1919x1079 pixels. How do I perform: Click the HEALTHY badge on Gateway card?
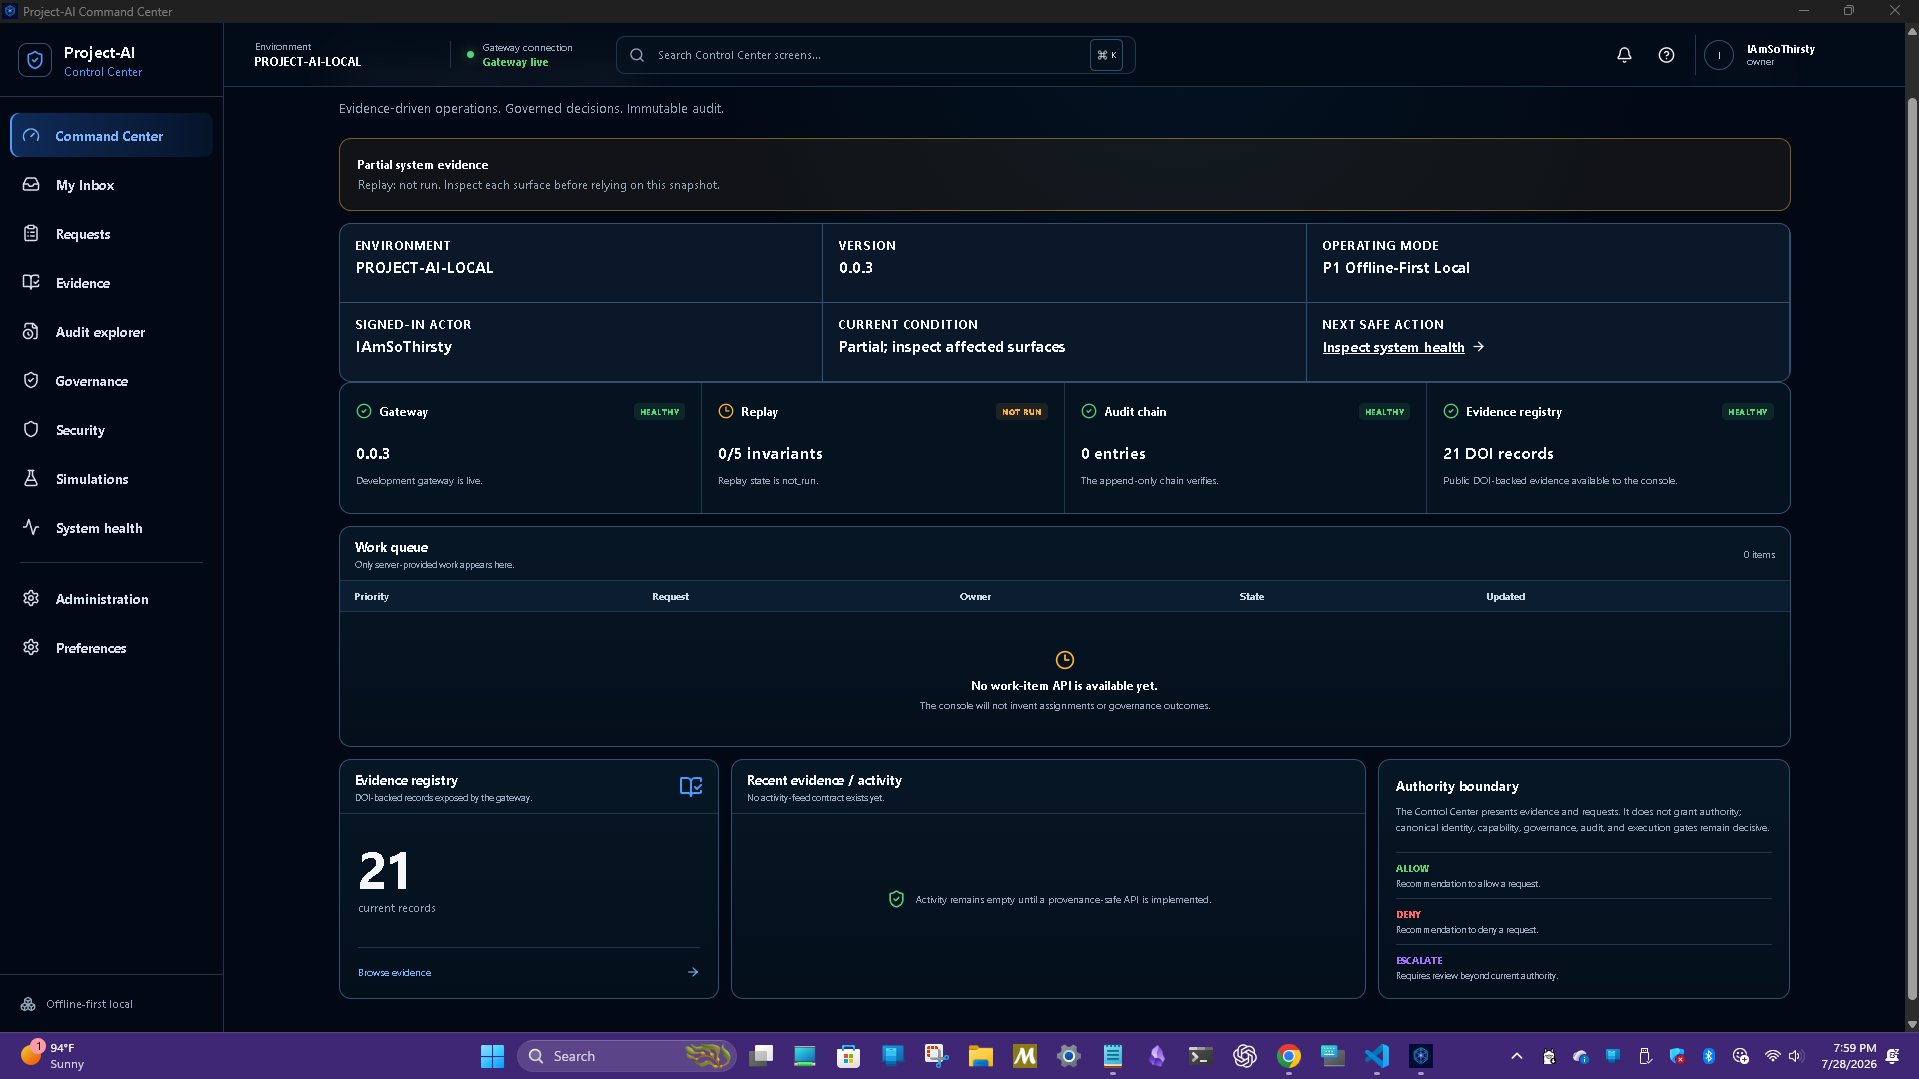(x=659, y=411)
